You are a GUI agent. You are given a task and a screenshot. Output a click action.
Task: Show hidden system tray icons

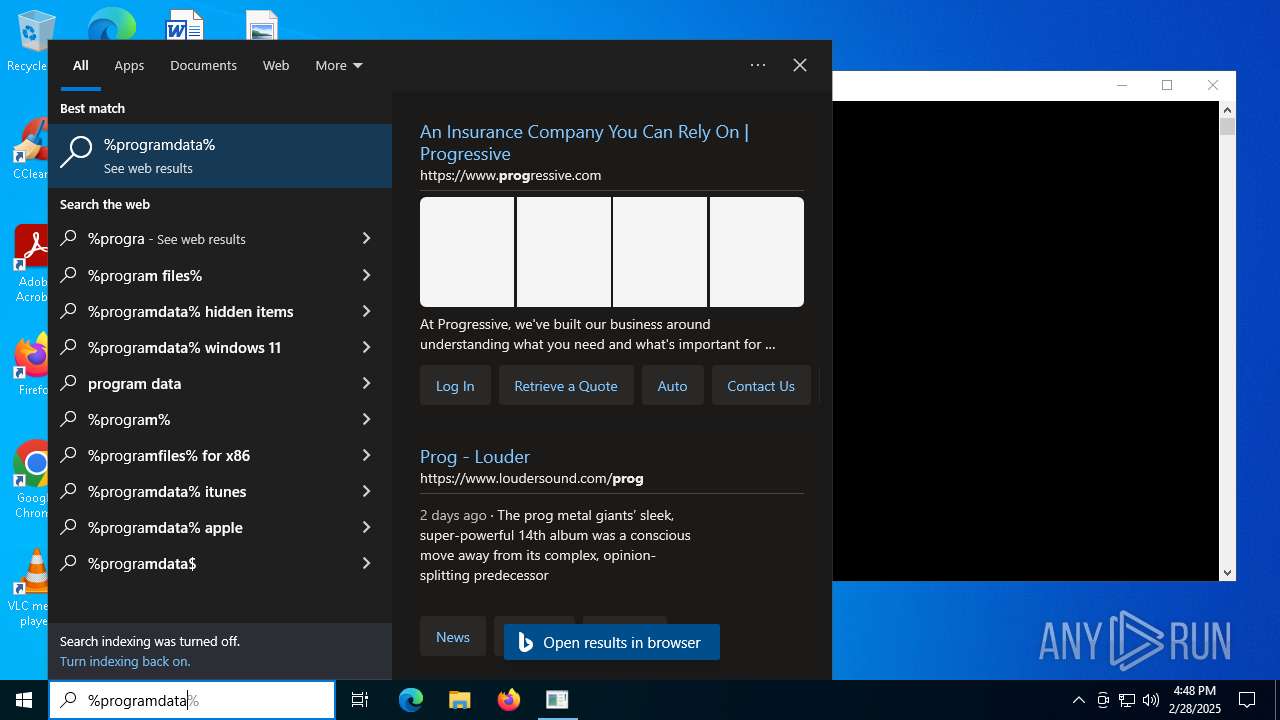pyautogui.click(x=1078, y=700)
